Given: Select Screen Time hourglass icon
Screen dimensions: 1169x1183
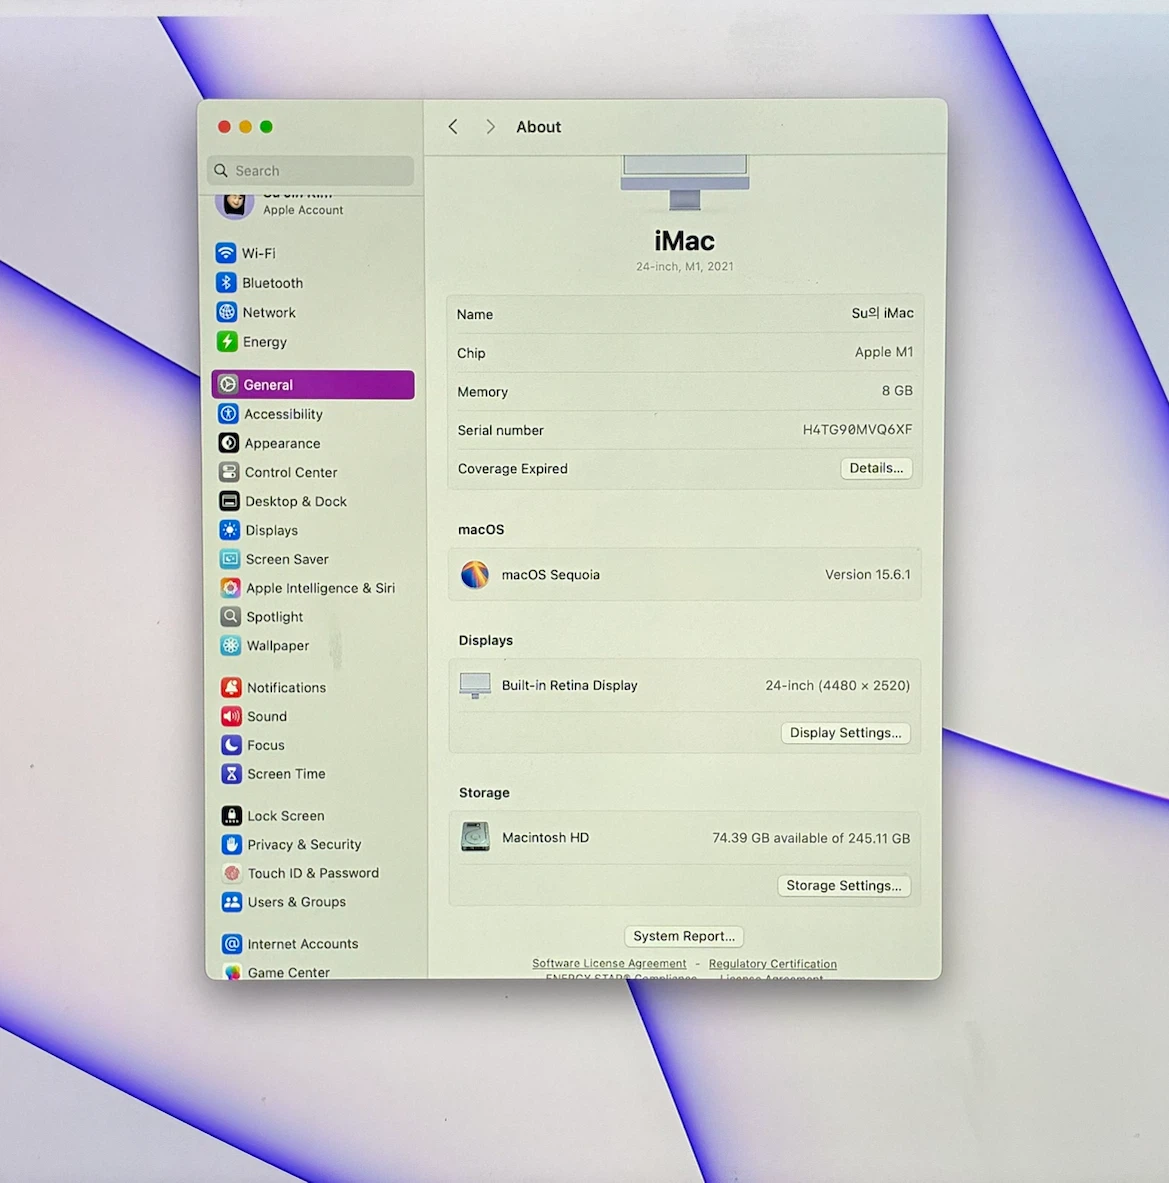Looking at the screenshot, I should [x=232, y=773].
